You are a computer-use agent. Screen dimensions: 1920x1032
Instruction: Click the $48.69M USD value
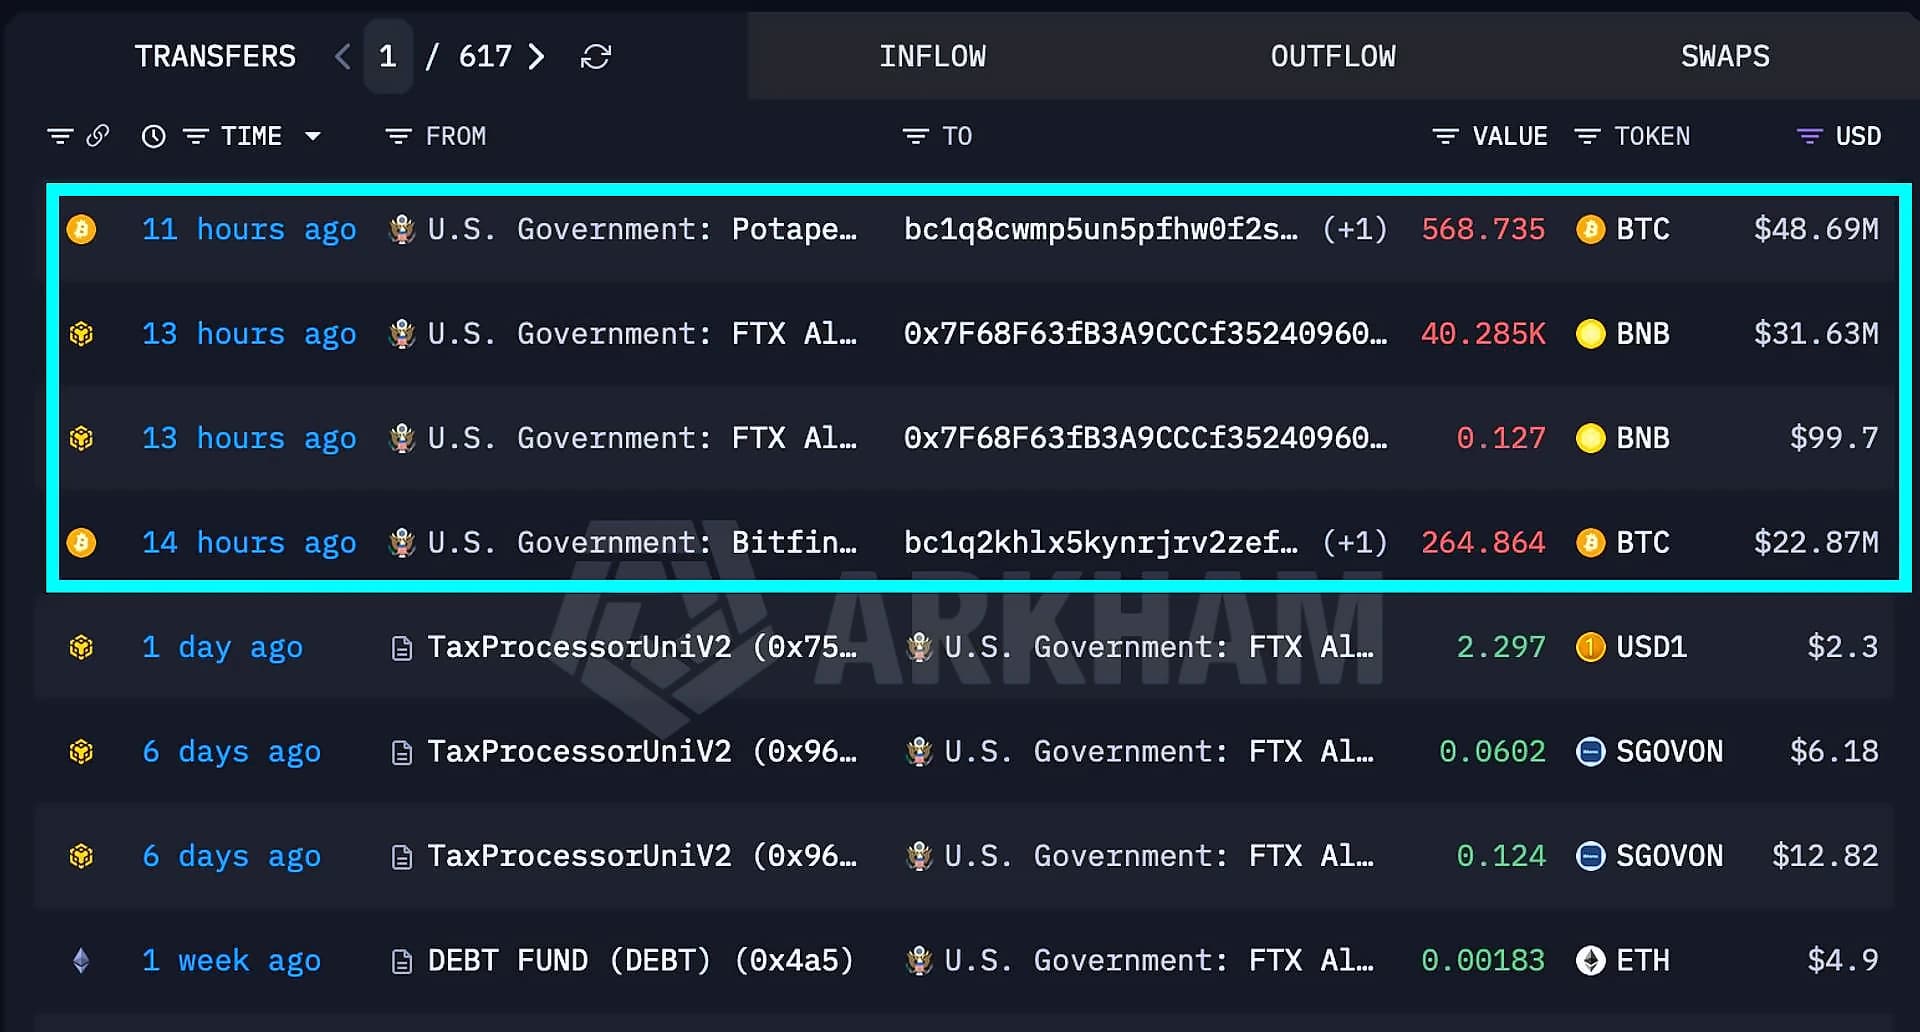click(1816, 230)
